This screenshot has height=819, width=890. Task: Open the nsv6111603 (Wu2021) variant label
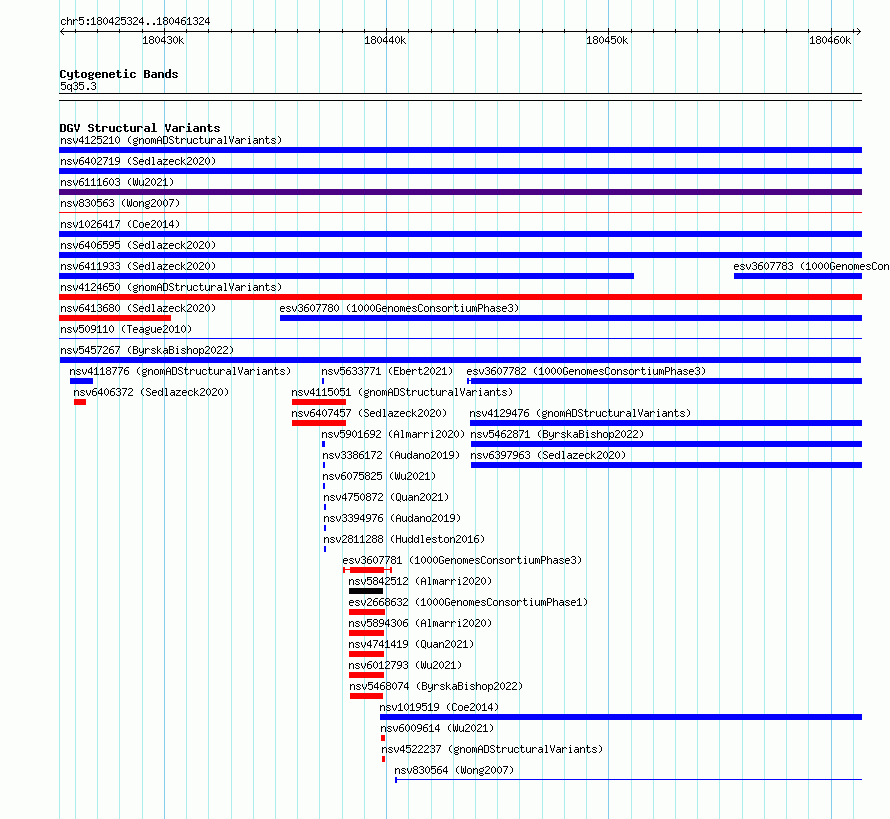pyautogui.click(x=117, y=182)
